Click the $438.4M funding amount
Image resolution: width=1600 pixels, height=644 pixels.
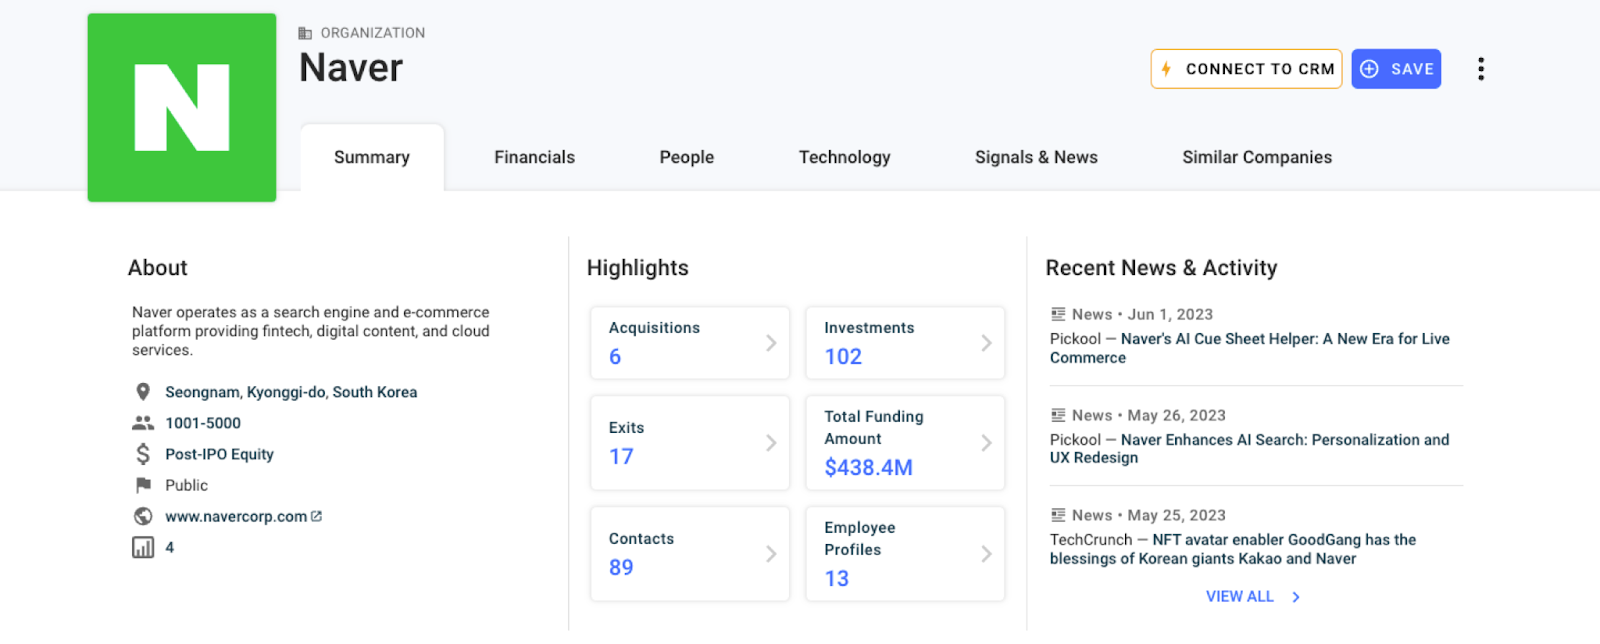[868, 468]
